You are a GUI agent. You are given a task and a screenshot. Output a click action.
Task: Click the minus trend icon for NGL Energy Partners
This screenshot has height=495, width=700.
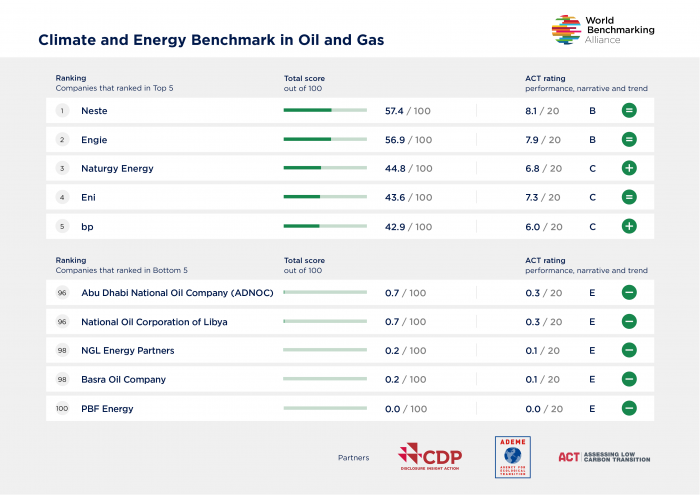tap(629, 351)
